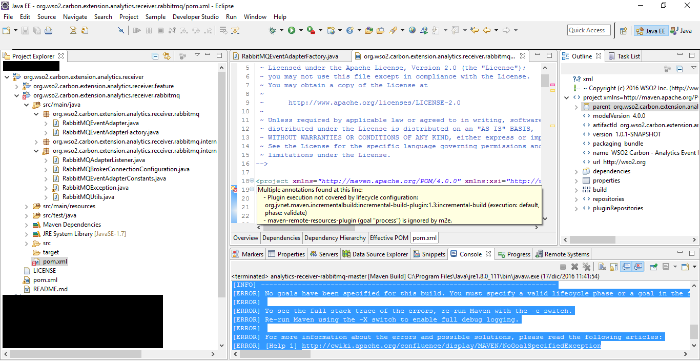The image size is (700, 361).
Task: Open the NoGoalSpecifiedException help link
Action: (x=451, y=346)
